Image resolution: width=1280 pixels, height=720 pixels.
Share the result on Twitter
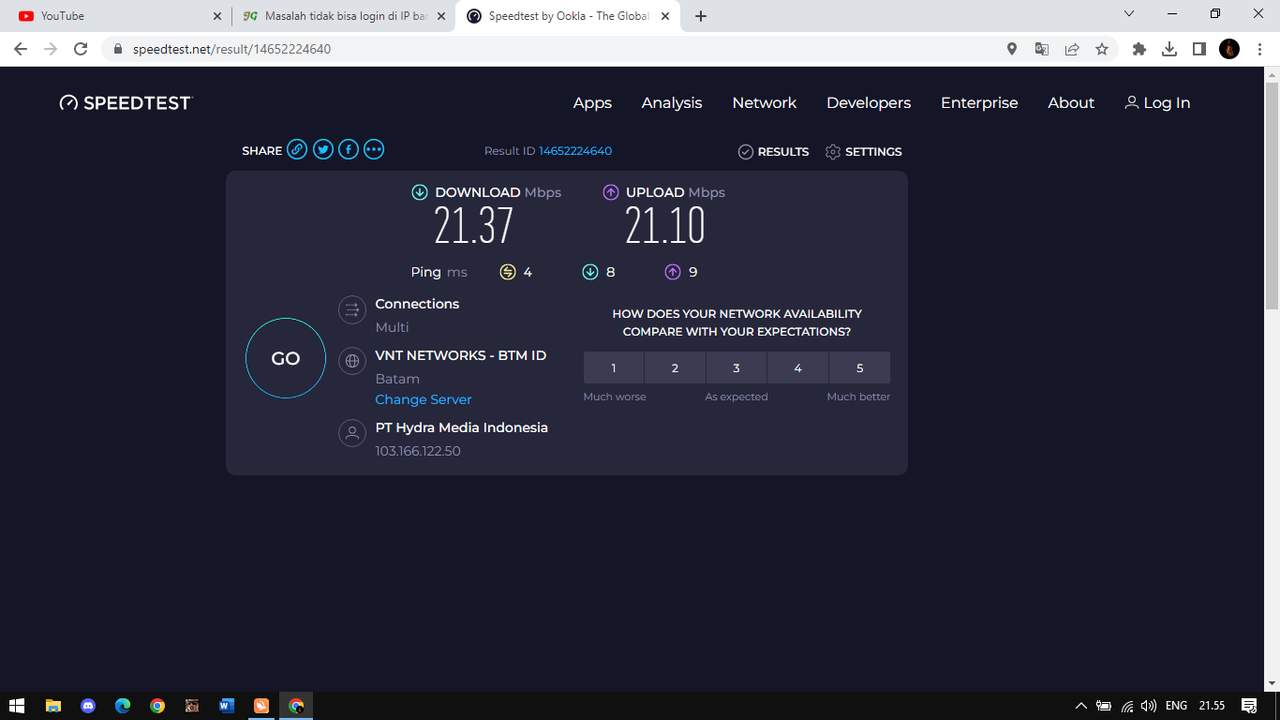[x=323, y=150]
